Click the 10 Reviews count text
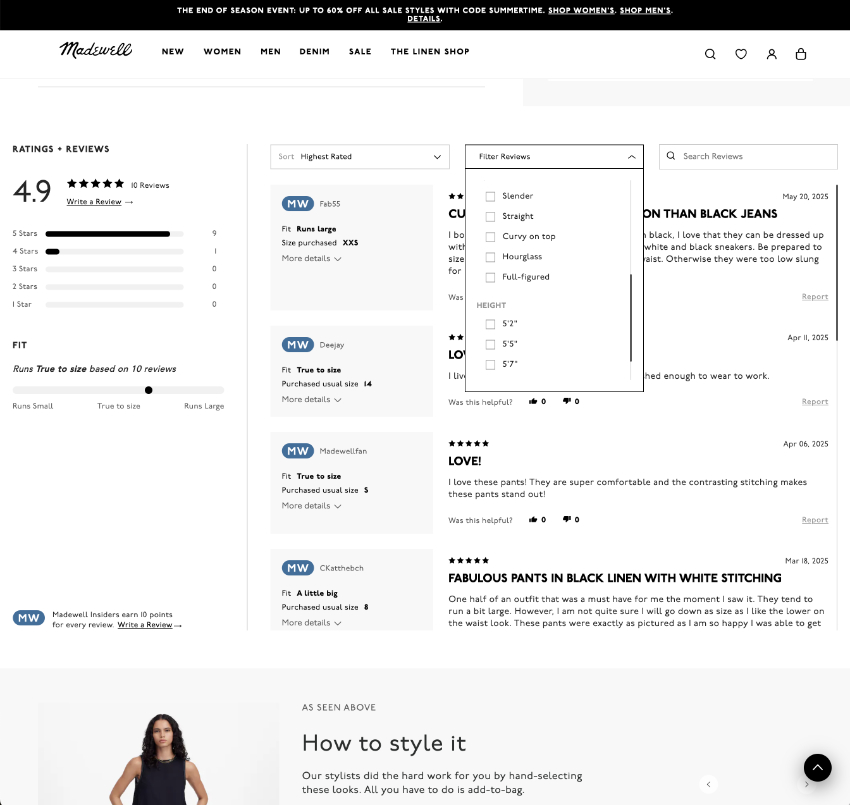 (150, 185)
